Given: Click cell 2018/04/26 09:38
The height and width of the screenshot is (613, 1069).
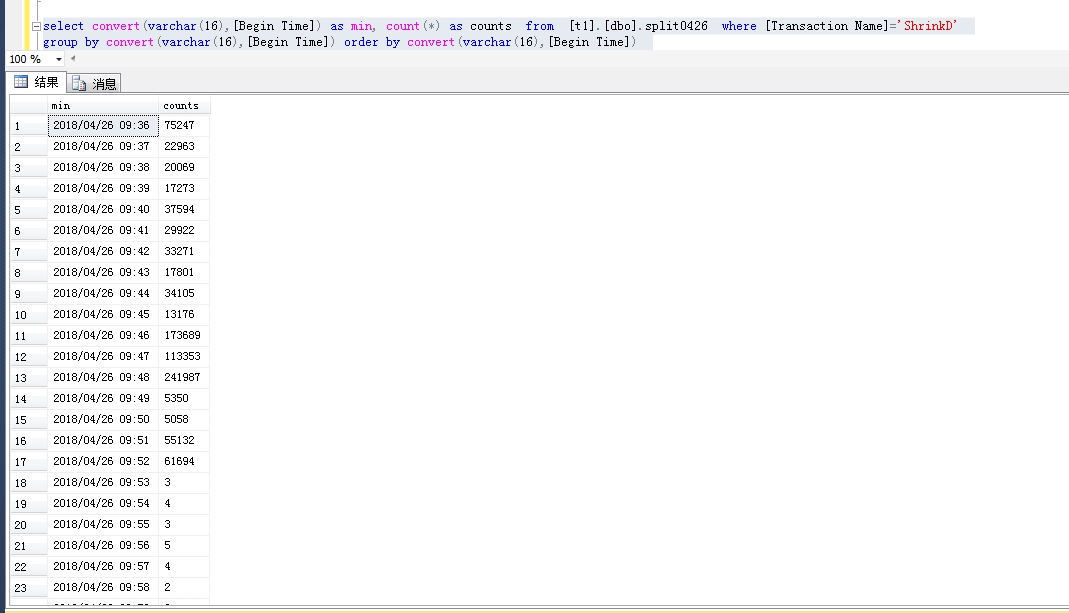Looking at the screenshot, I should click(103, 168).
